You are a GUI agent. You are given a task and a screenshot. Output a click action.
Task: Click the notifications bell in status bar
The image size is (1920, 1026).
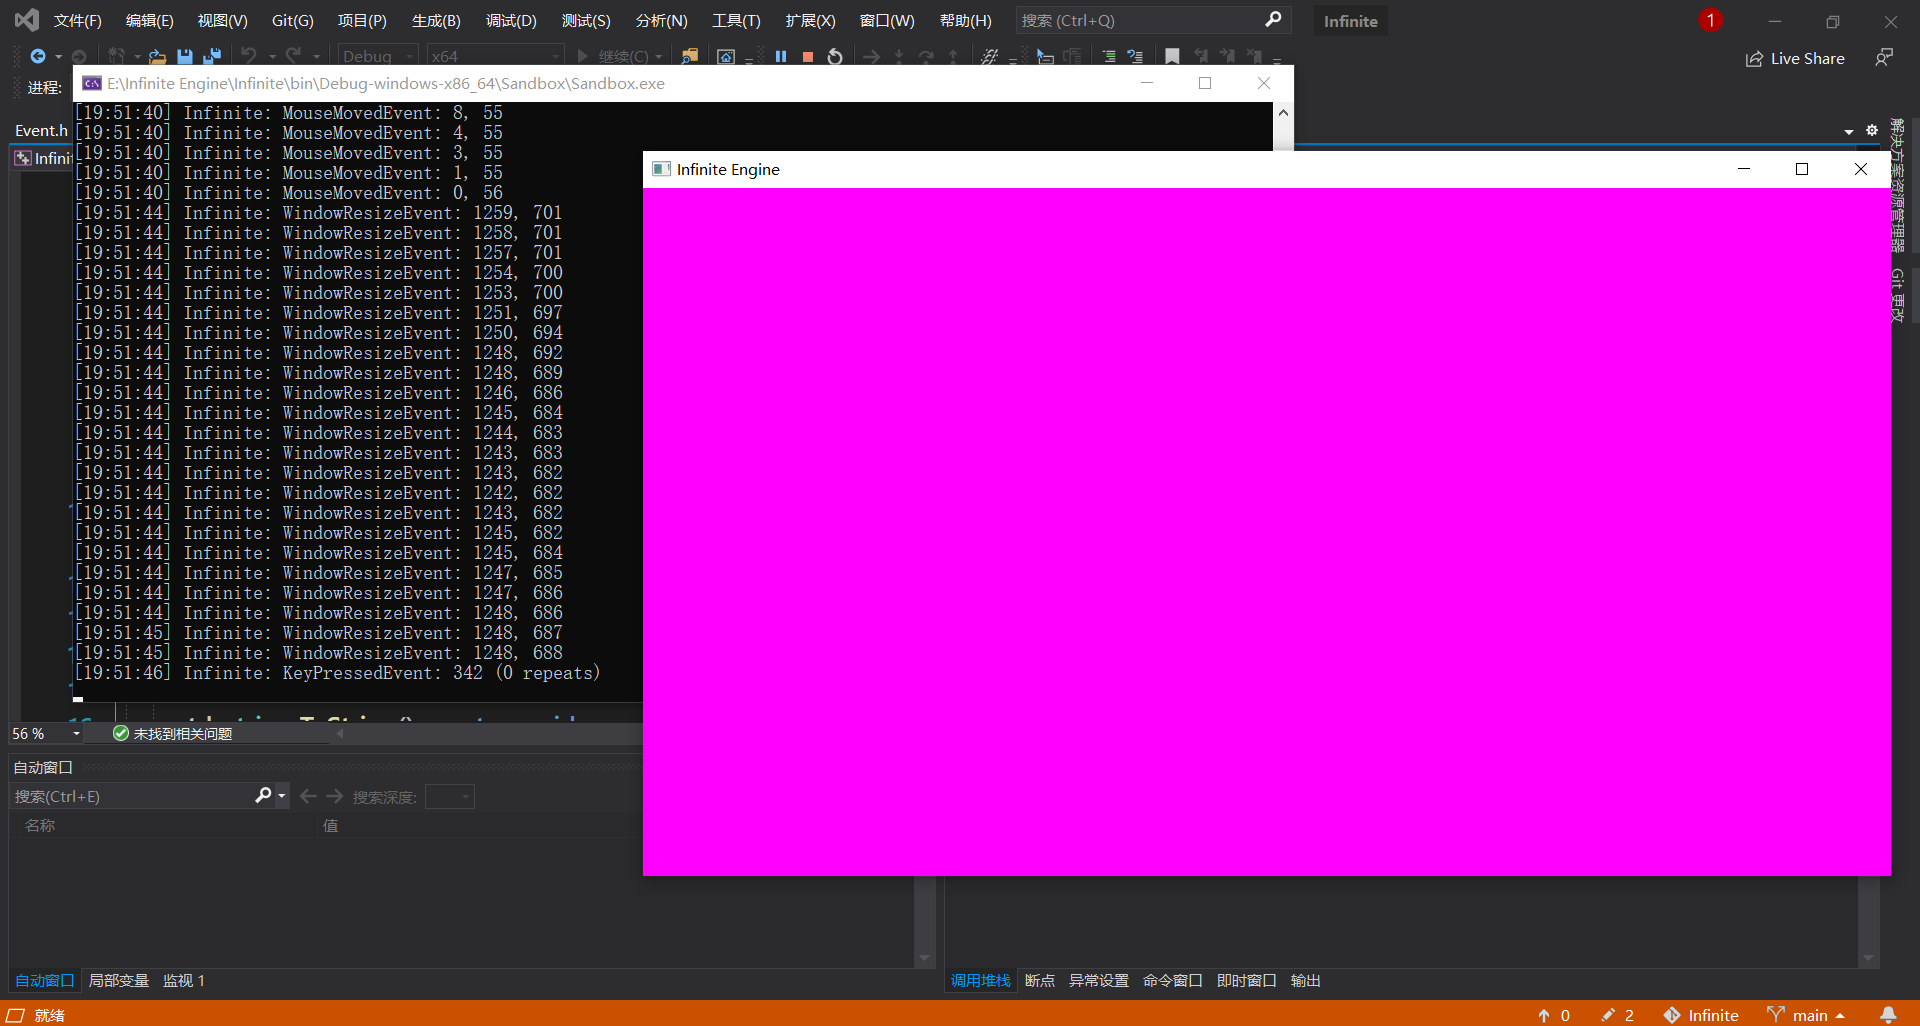pos(1888,1015)
